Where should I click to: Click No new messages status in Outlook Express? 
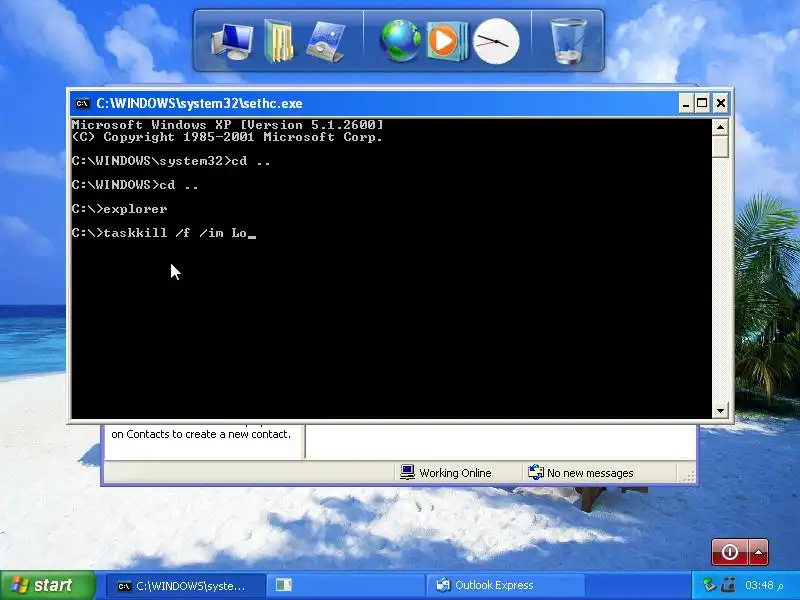(590, 473)
